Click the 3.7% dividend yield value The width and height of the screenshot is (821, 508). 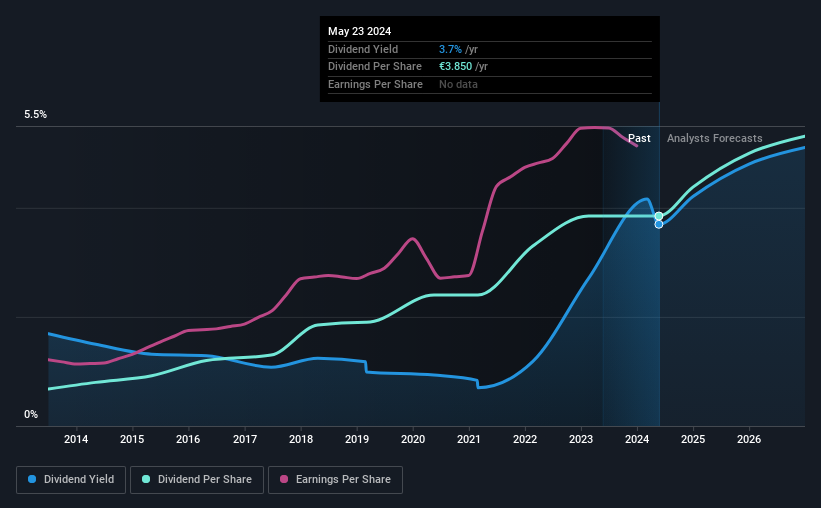[450, 49]
